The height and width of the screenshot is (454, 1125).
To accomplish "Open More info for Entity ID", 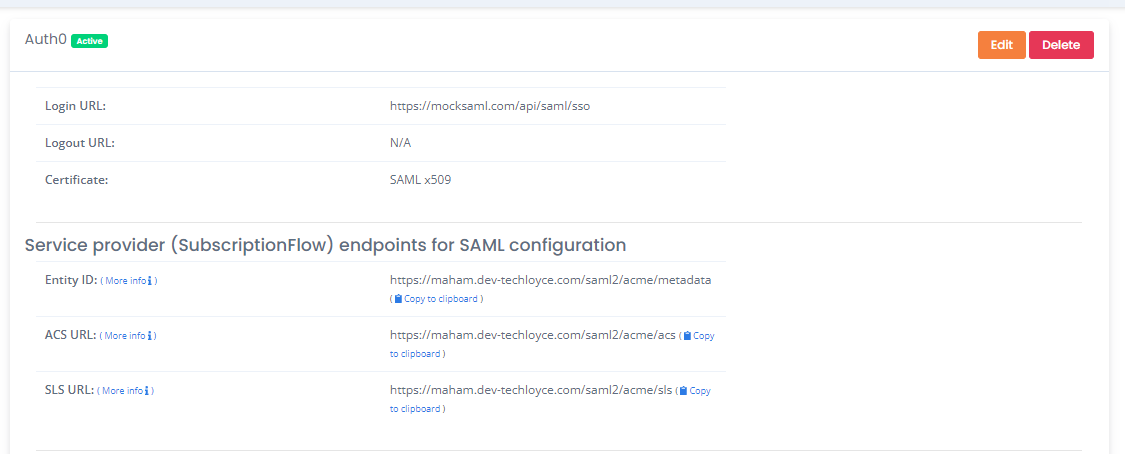I will click(x=126, y=281).
